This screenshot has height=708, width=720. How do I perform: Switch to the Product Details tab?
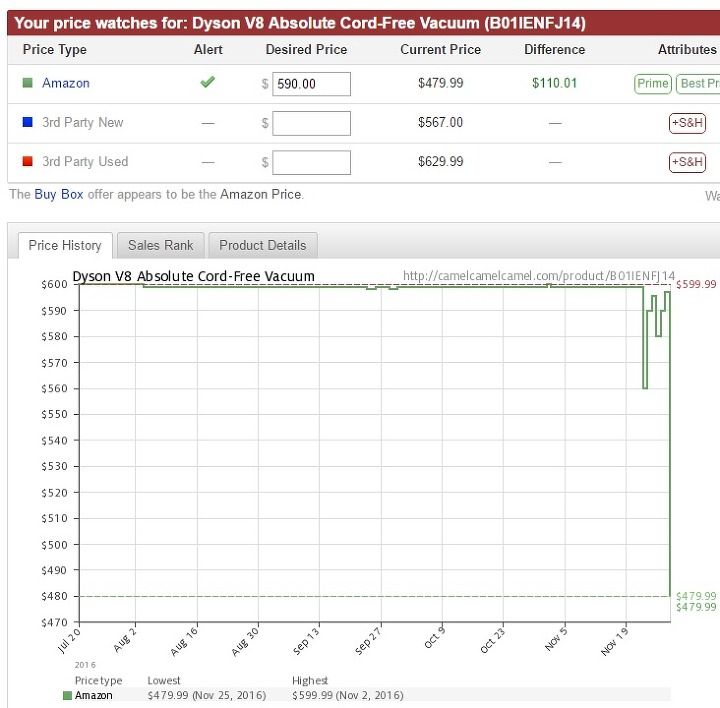click(x=263, y=245)
